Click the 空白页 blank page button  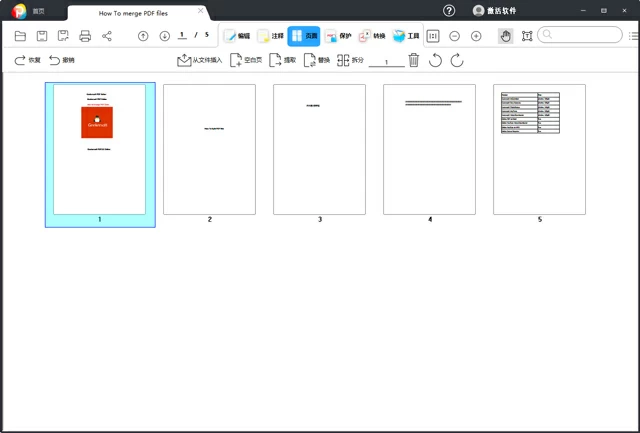tap(246, 61)
